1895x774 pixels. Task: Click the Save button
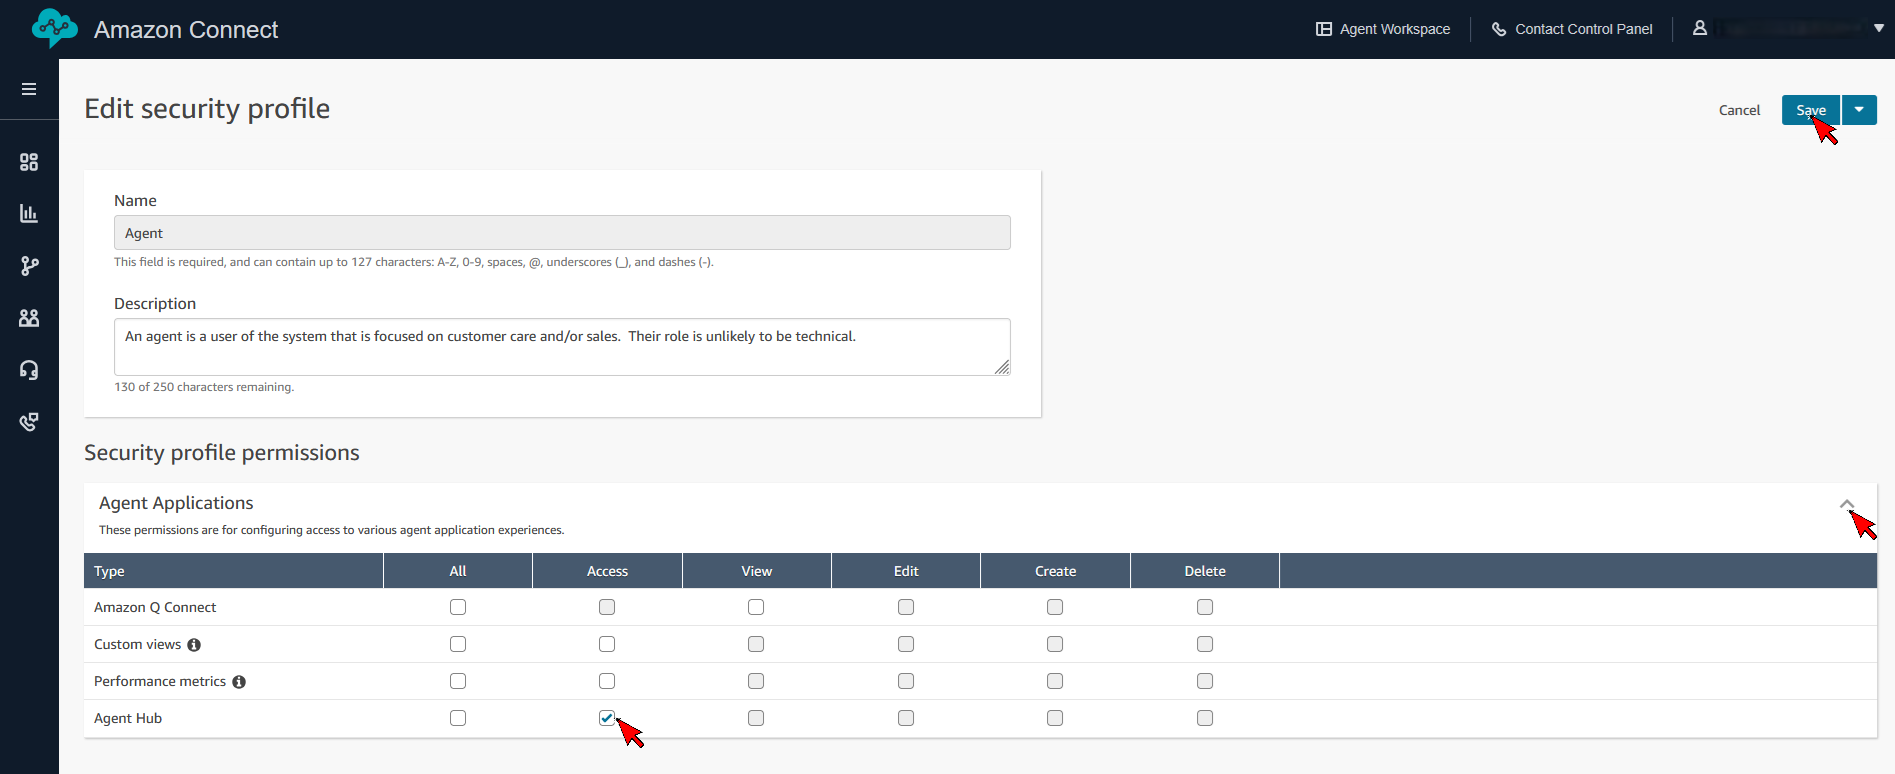click(x=1810, y=110)
